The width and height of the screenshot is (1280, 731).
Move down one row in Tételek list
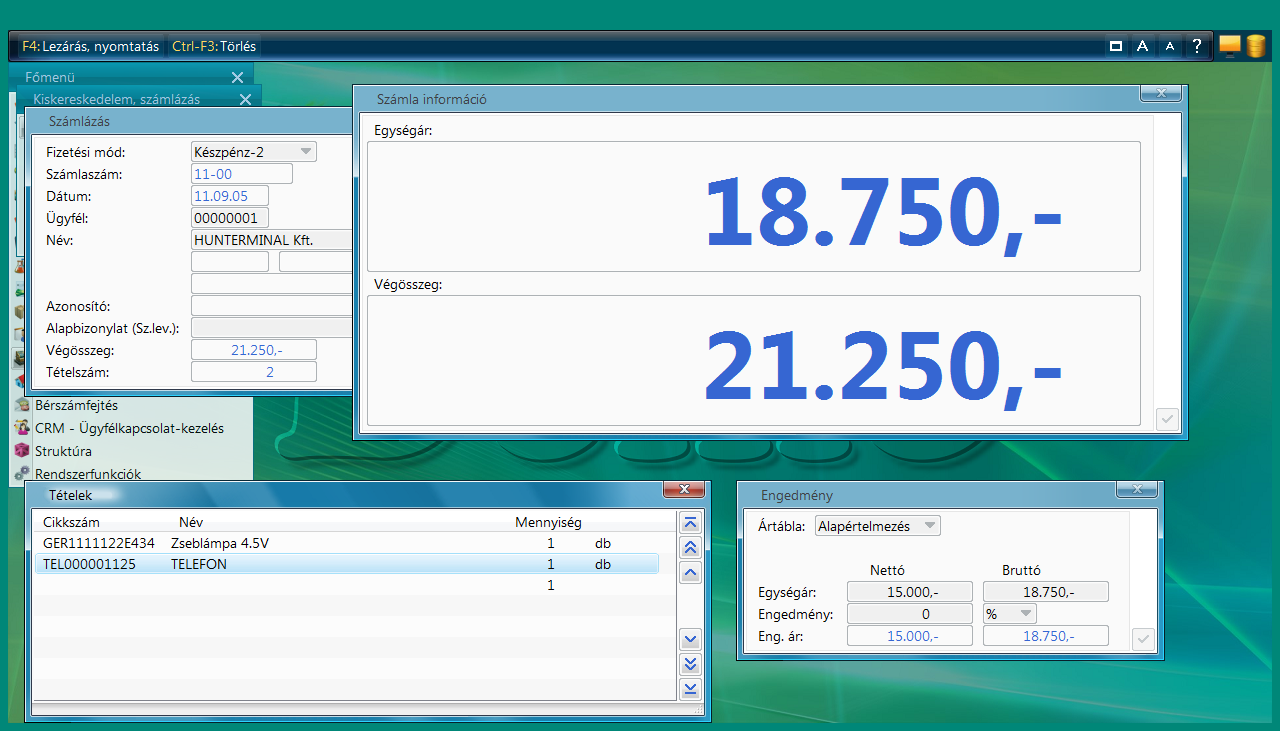tap(690, 640)
